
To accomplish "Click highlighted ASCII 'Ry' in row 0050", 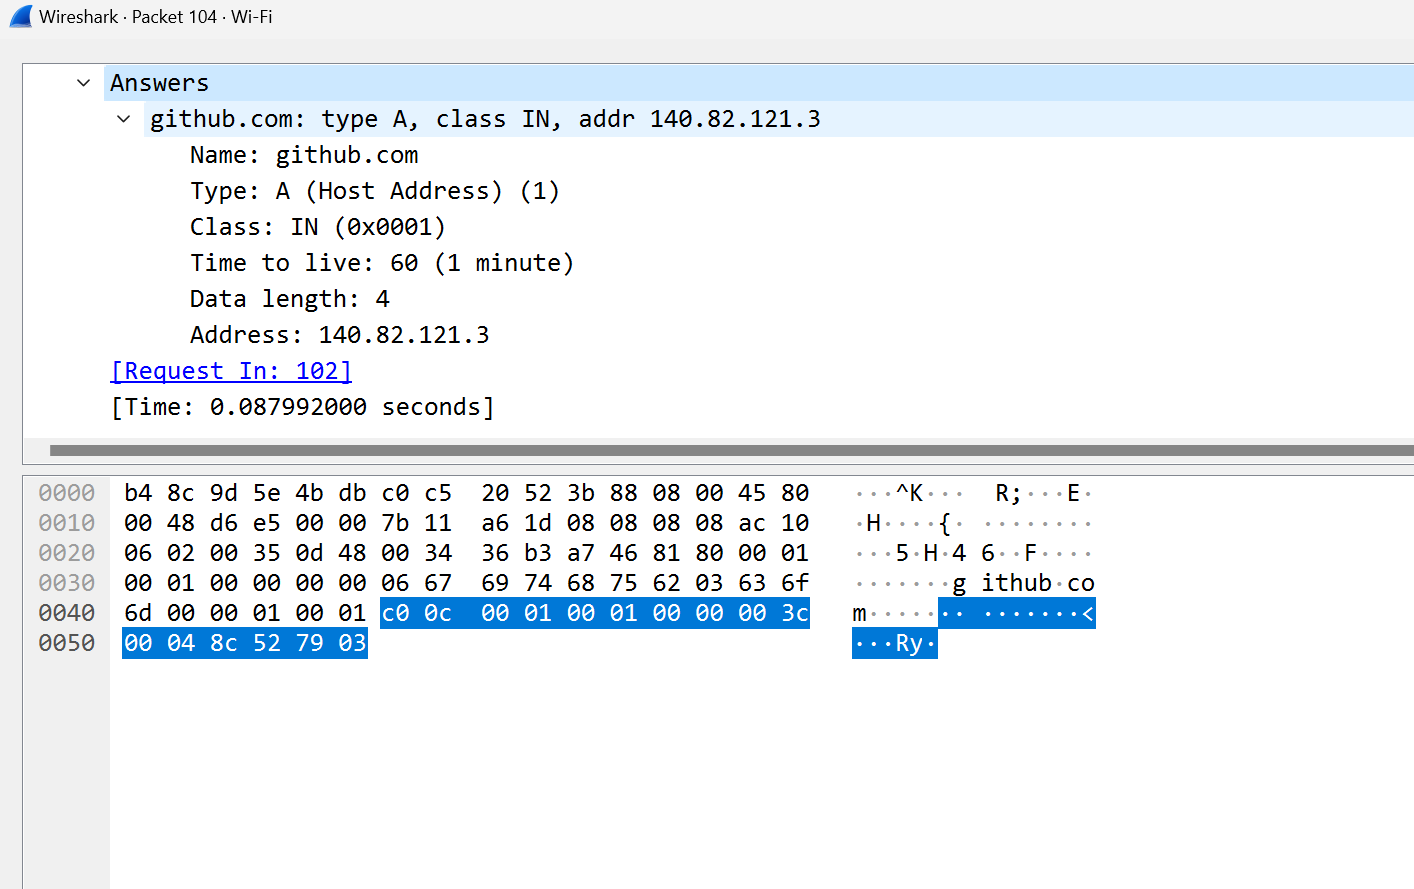I will [909, 643].
